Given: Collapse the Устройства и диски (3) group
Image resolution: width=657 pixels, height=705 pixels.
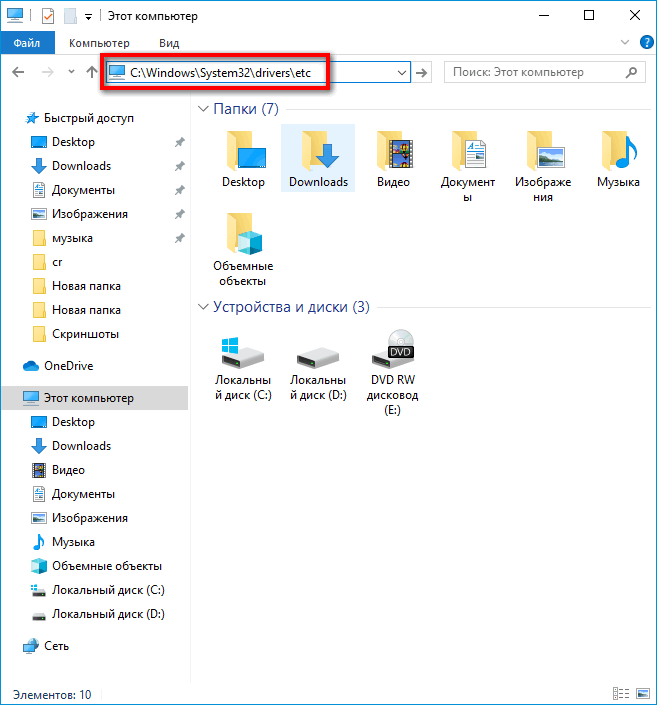Looking at the screenshot, I should [203, 307].
